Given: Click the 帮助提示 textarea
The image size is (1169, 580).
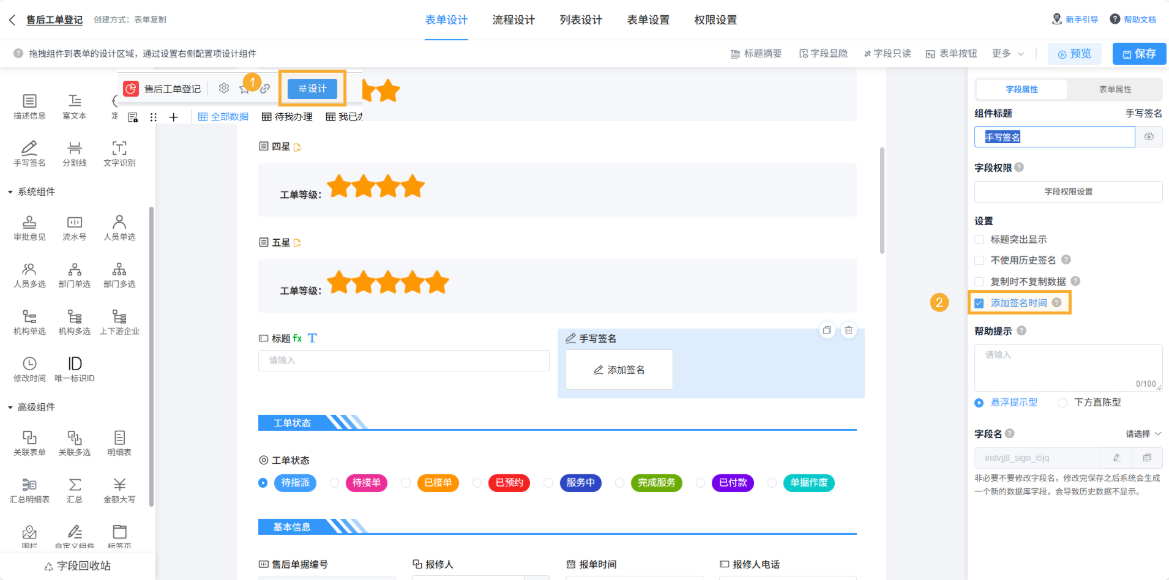Looking at the screenshot, I should [x=1068, y=368].
